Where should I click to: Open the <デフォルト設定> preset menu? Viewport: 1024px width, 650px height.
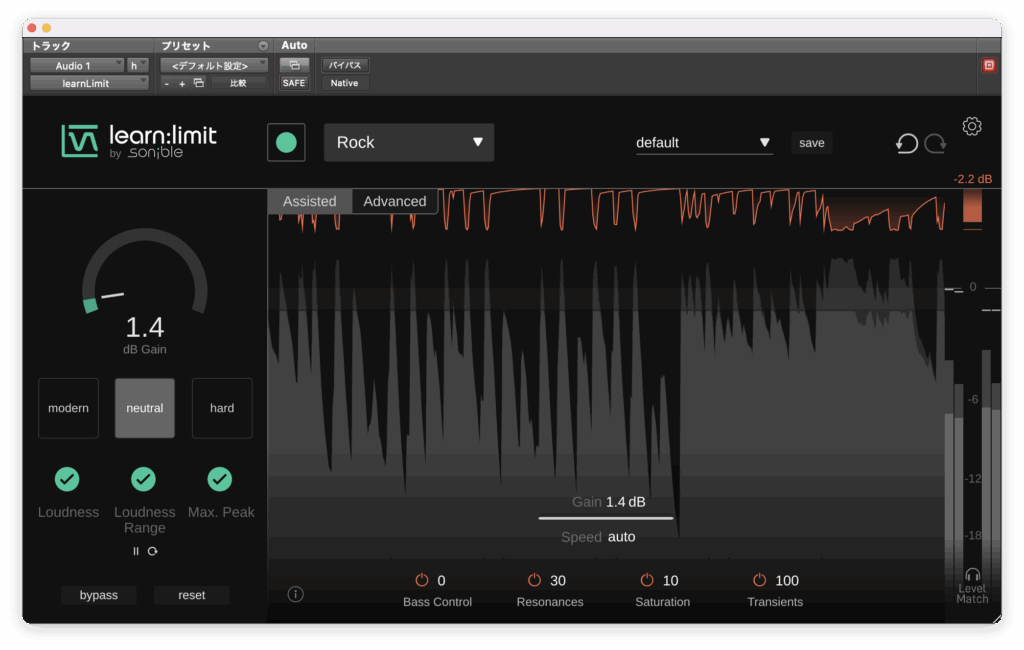point(214,65)
